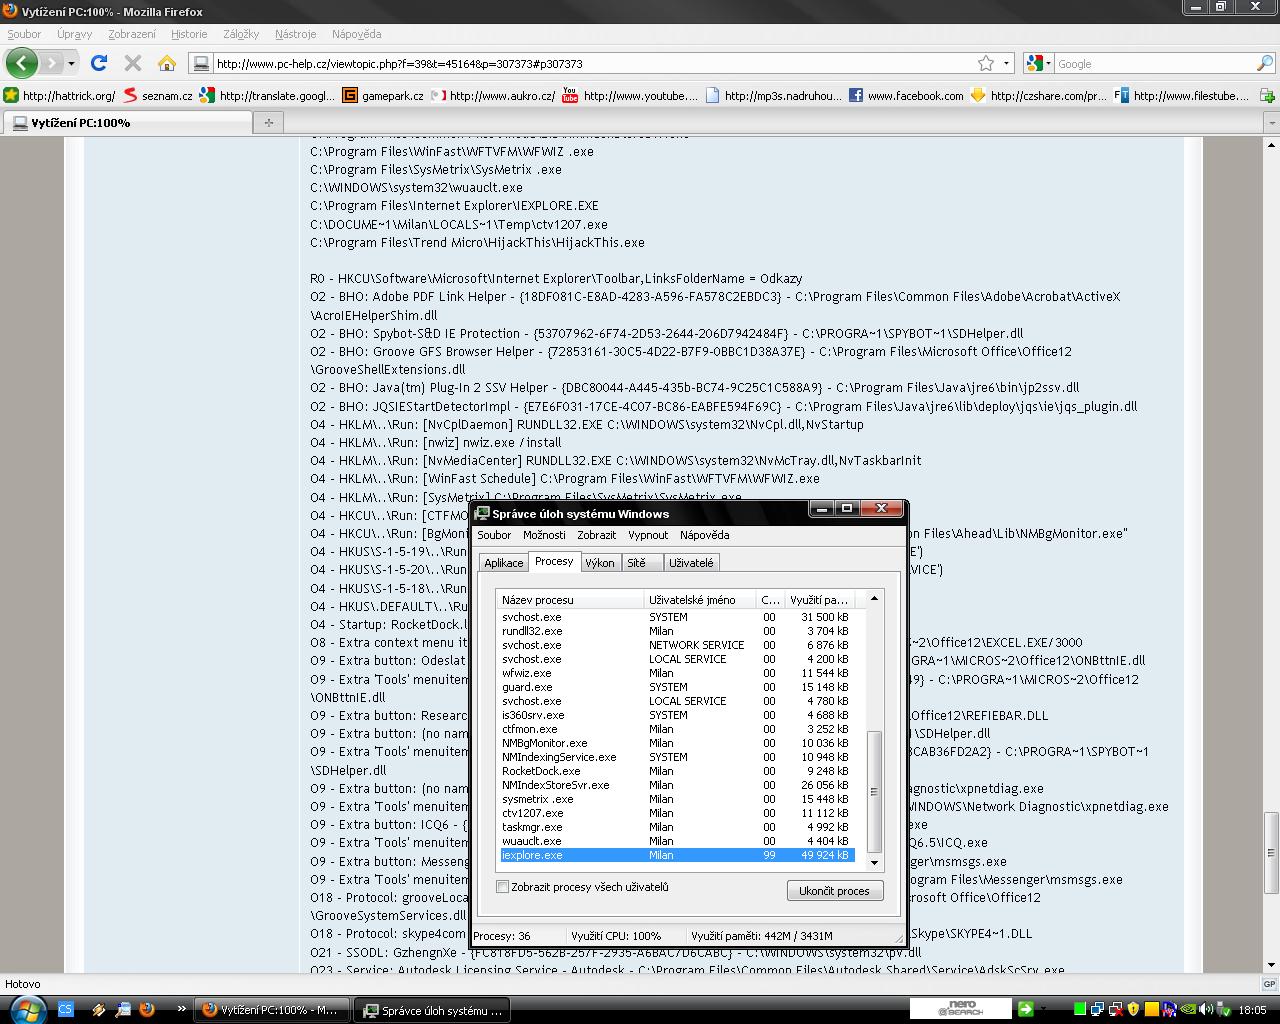
Task: Select the NMBgMonitor.exe process row
Action: 677,743
